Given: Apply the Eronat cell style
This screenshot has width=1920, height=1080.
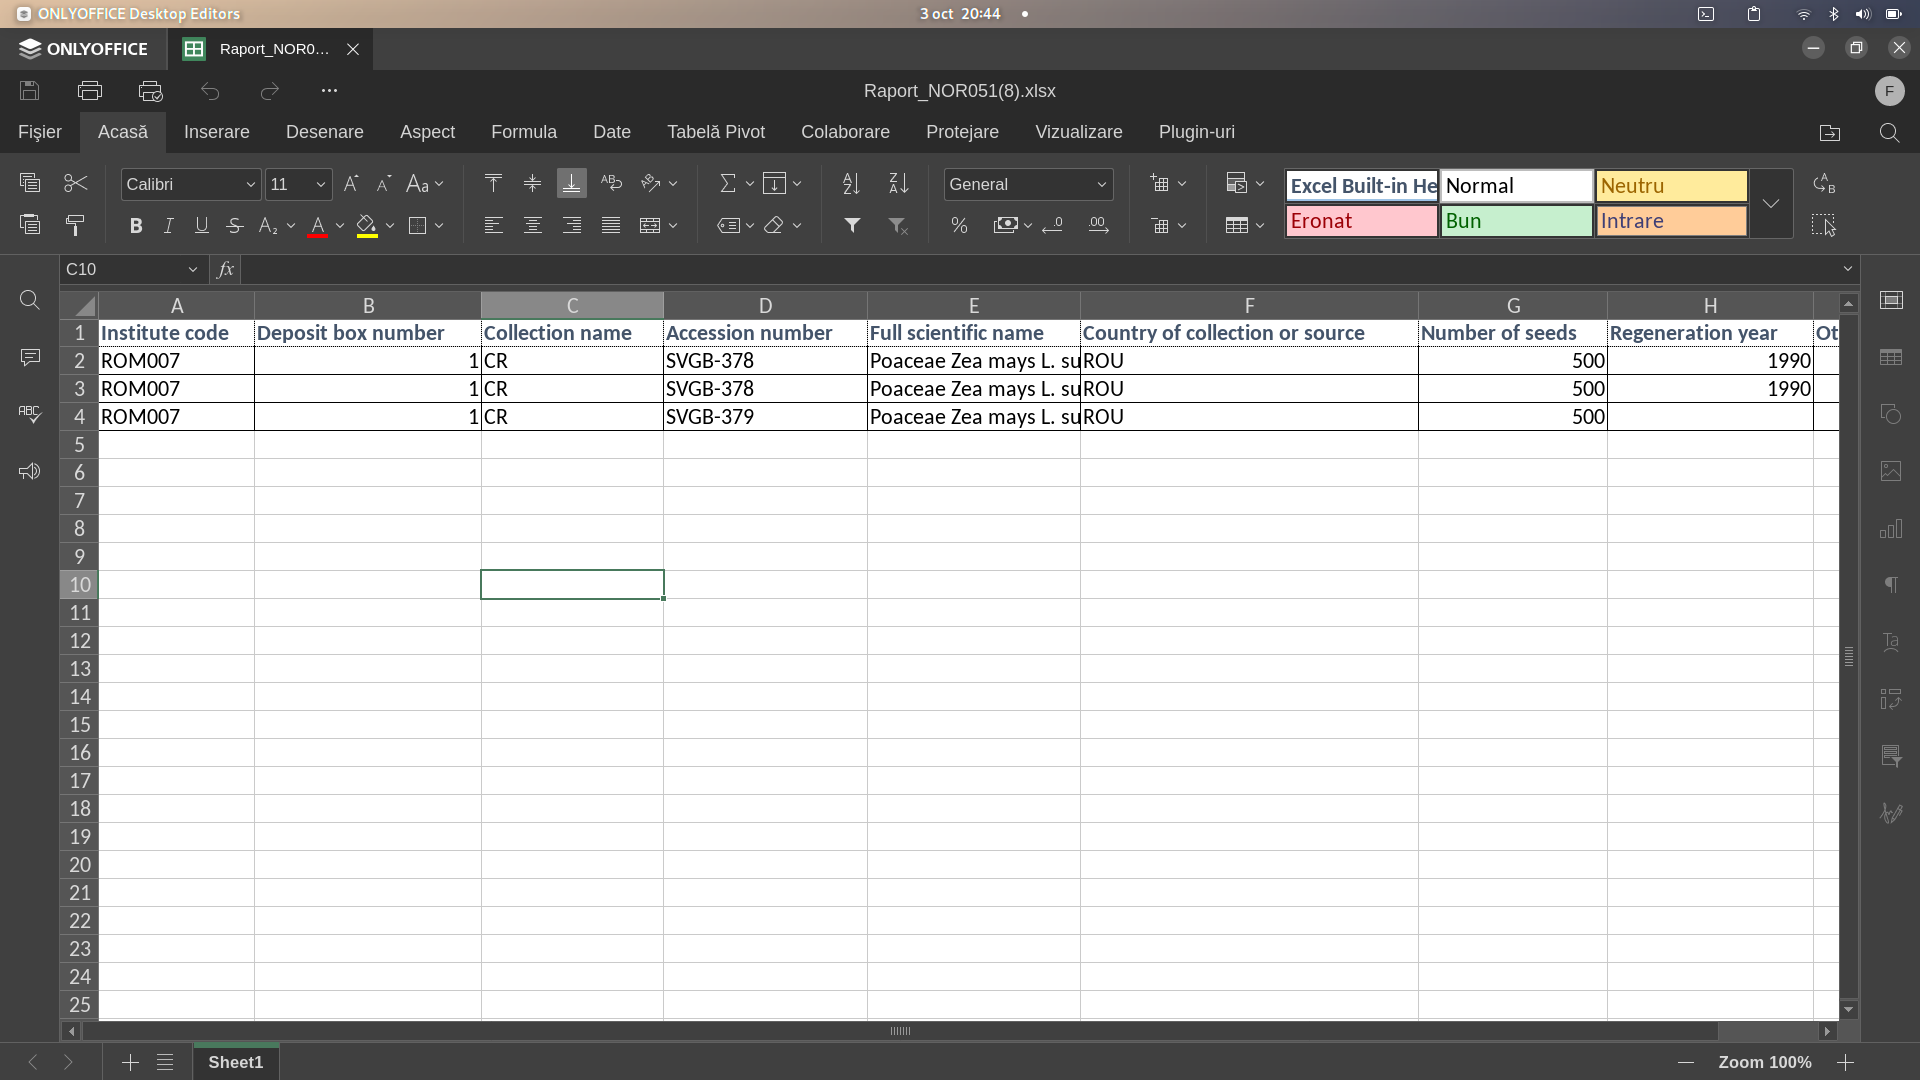Looking at the screenshot, I should [1361, 221].
